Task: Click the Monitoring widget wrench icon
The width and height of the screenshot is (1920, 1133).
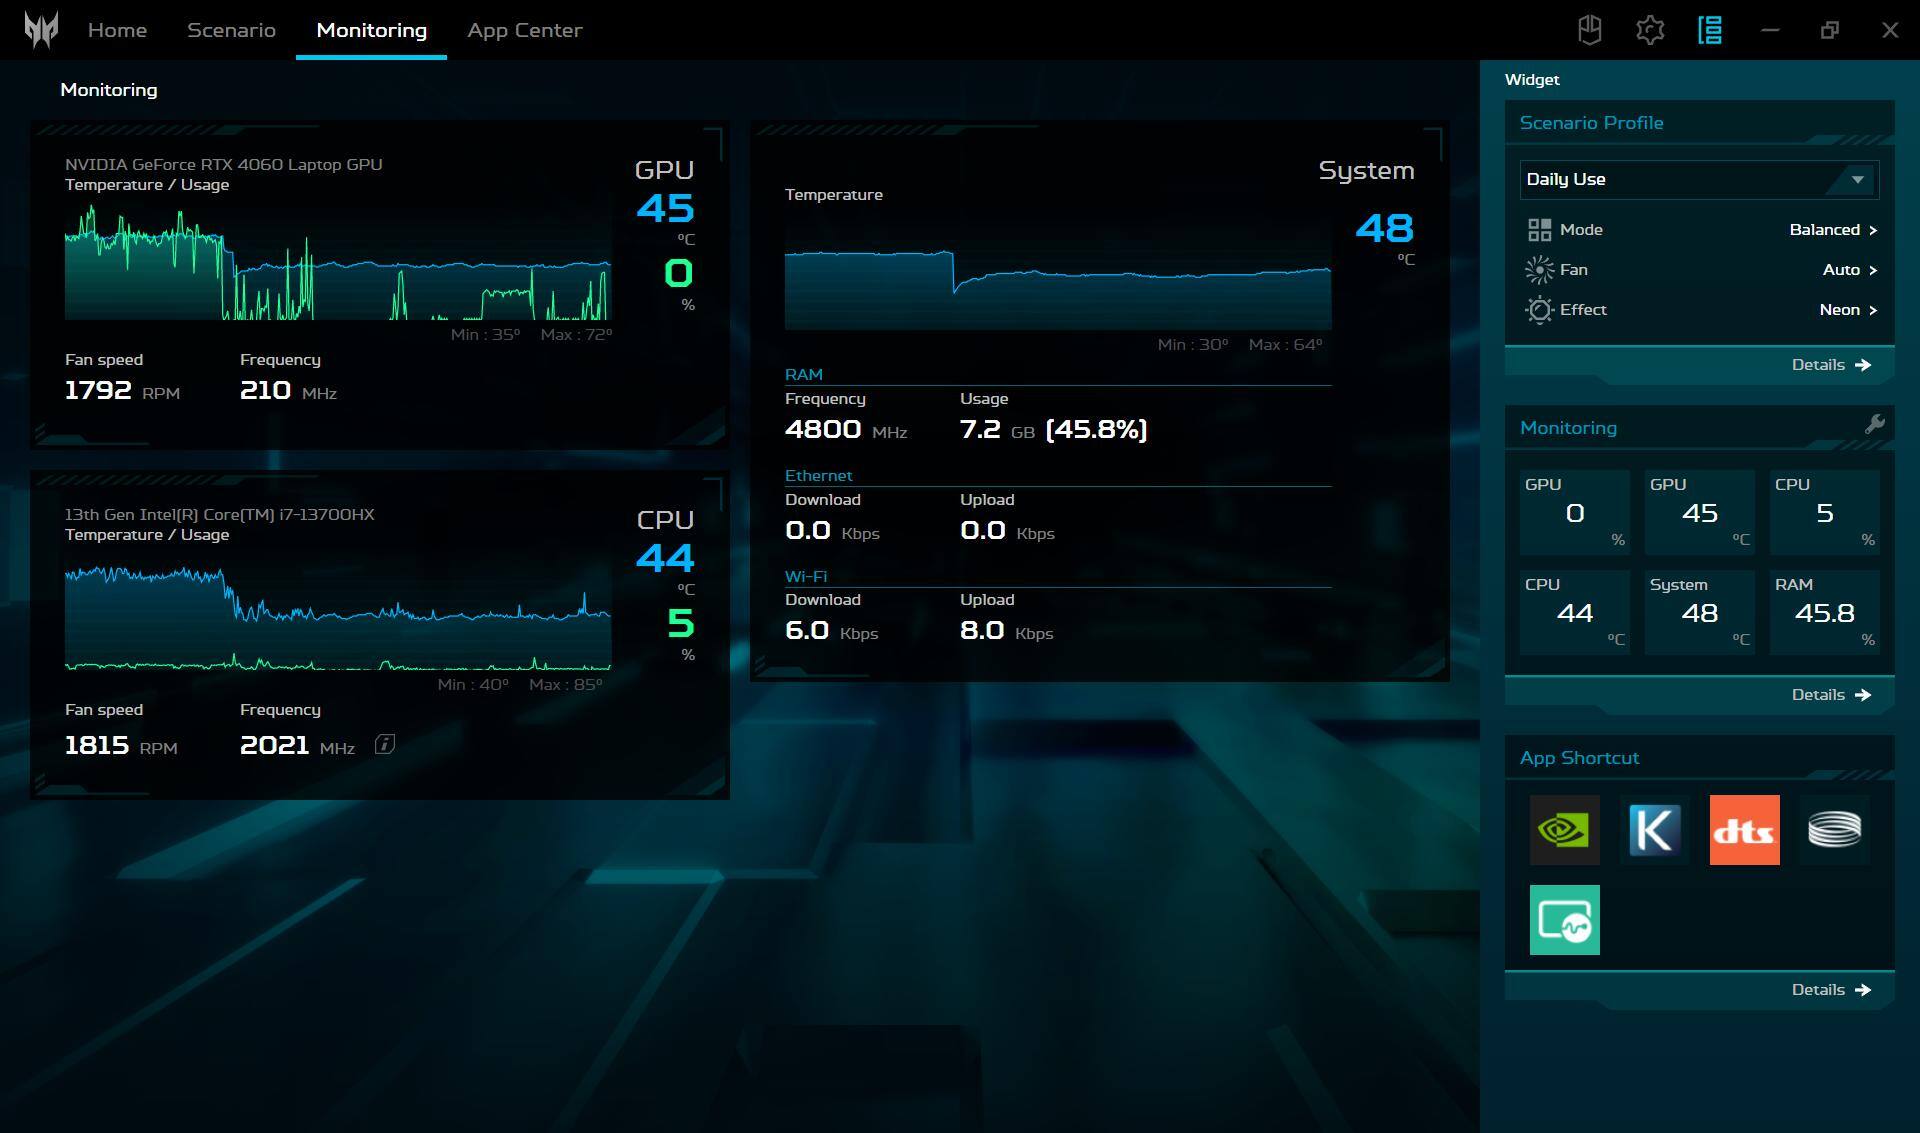Action: pyautogui.click(x=1874, y=424)
